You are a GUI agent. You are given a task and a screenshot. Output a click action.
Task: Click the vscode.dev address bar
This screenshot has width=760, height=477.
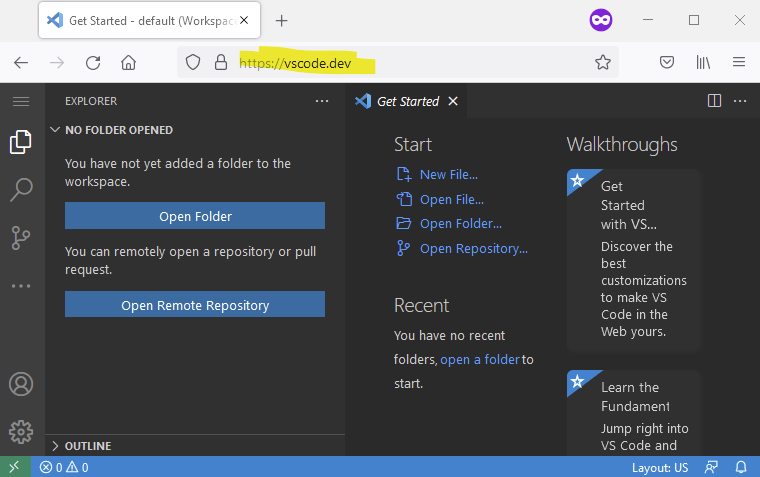tap(397, 62)
